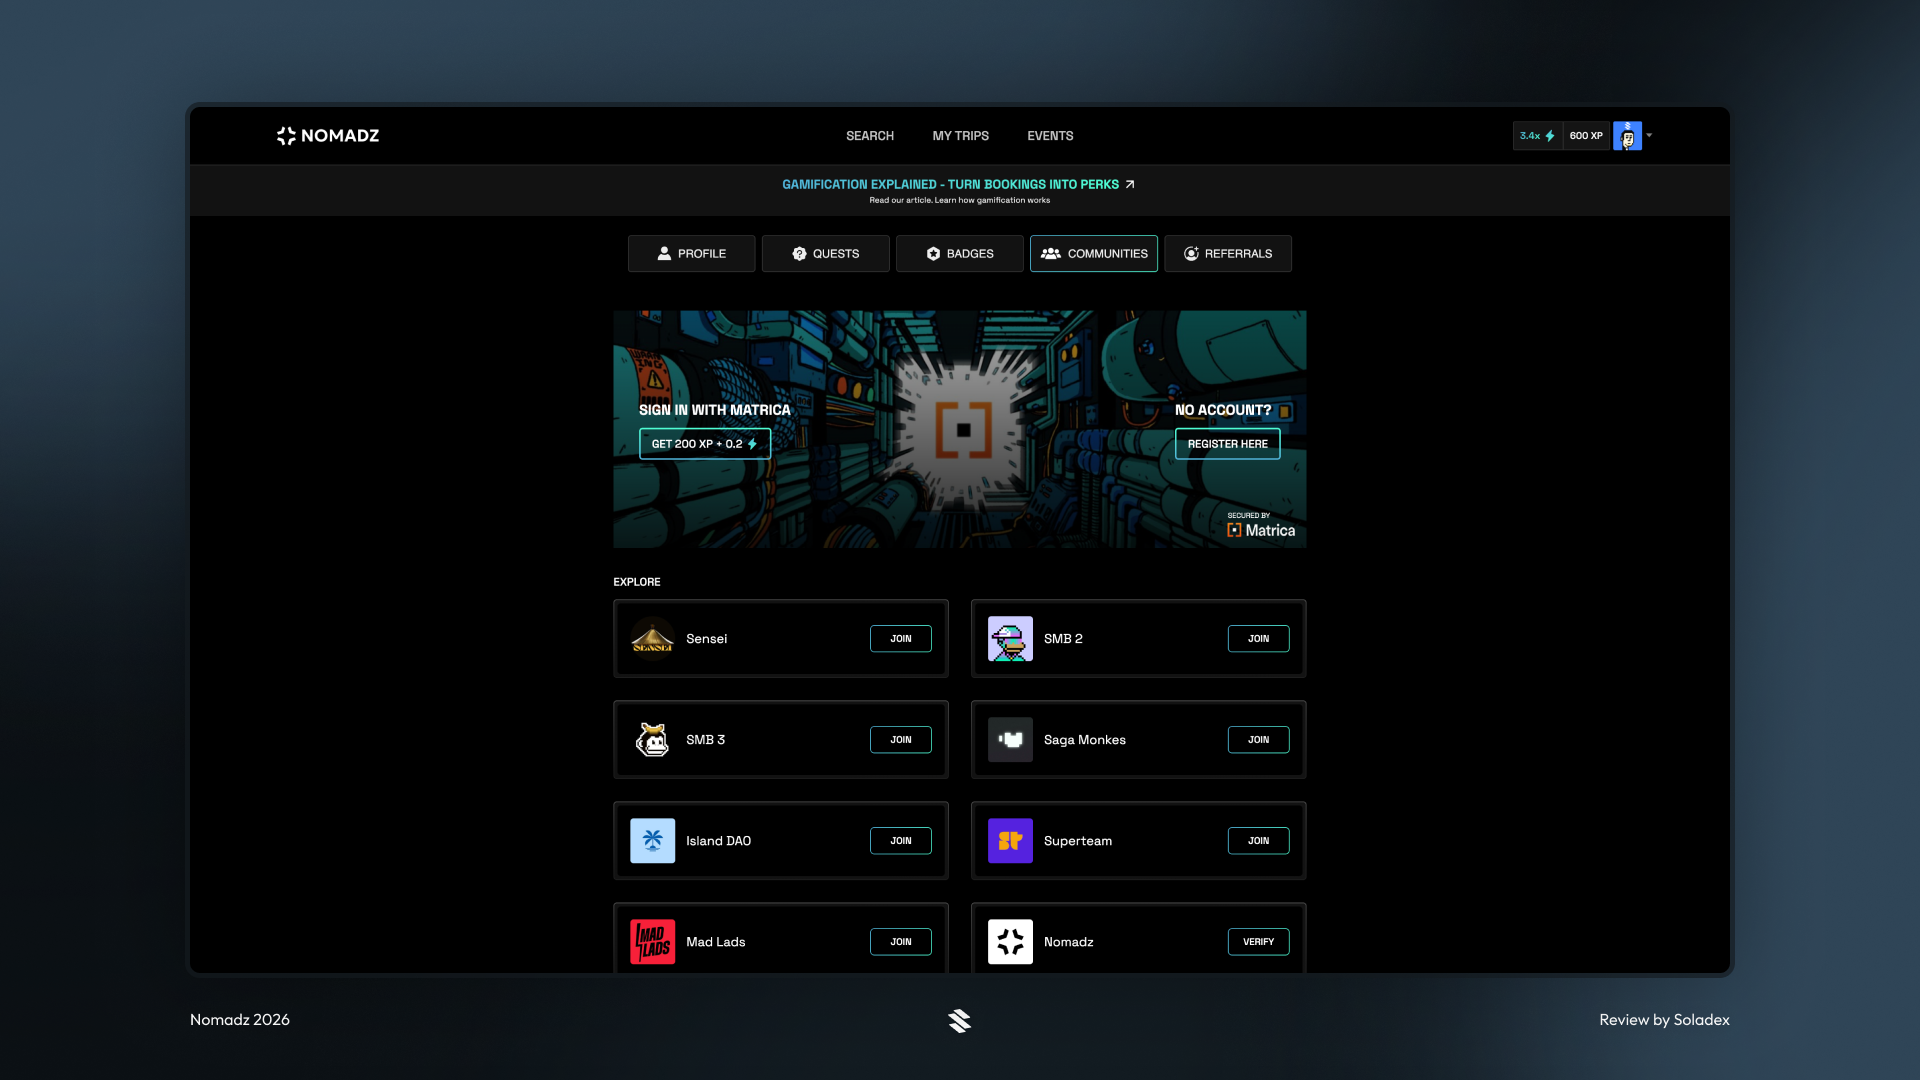Join the Saga Monkes community
1920x1080 pixels.
pos(1258,739)
